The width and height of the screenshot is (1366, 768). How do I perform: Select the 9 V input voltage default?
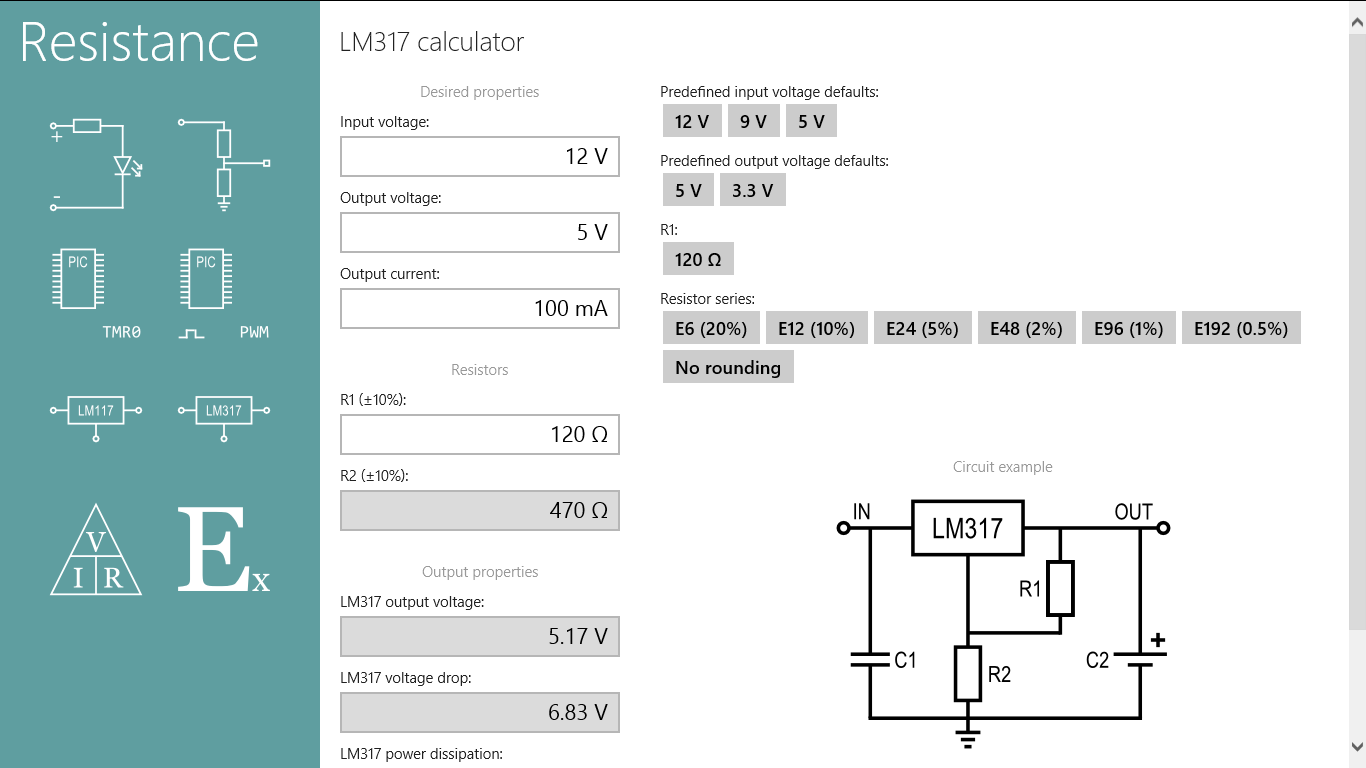[x=753, y=121]
